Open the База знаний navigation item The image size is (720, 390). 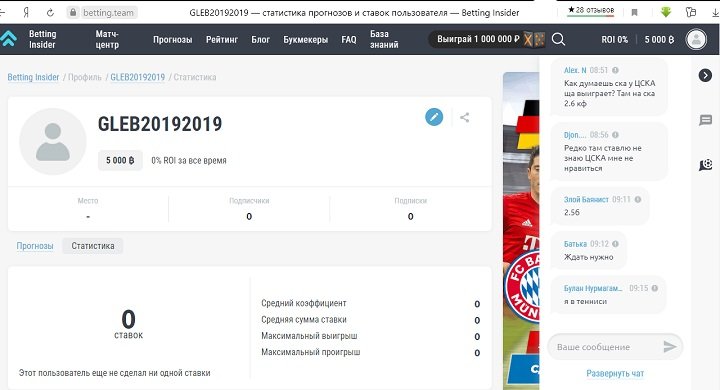tap(384, 40)
